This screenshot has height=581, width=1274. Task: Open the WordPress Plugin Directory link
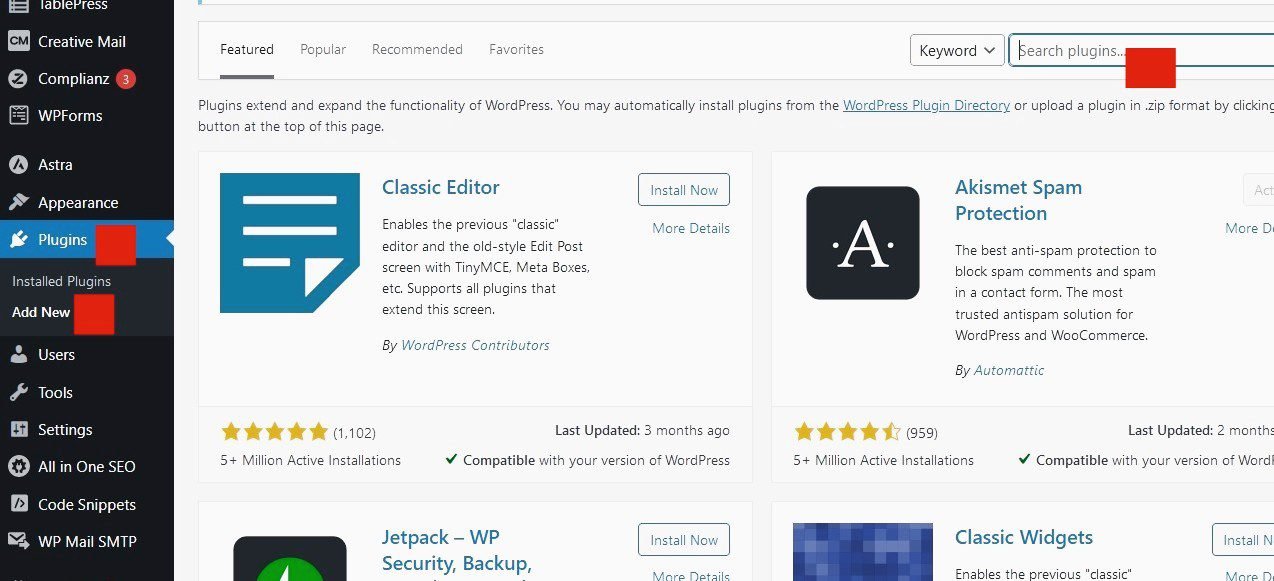pyautogui.click(x=926, y=105)
